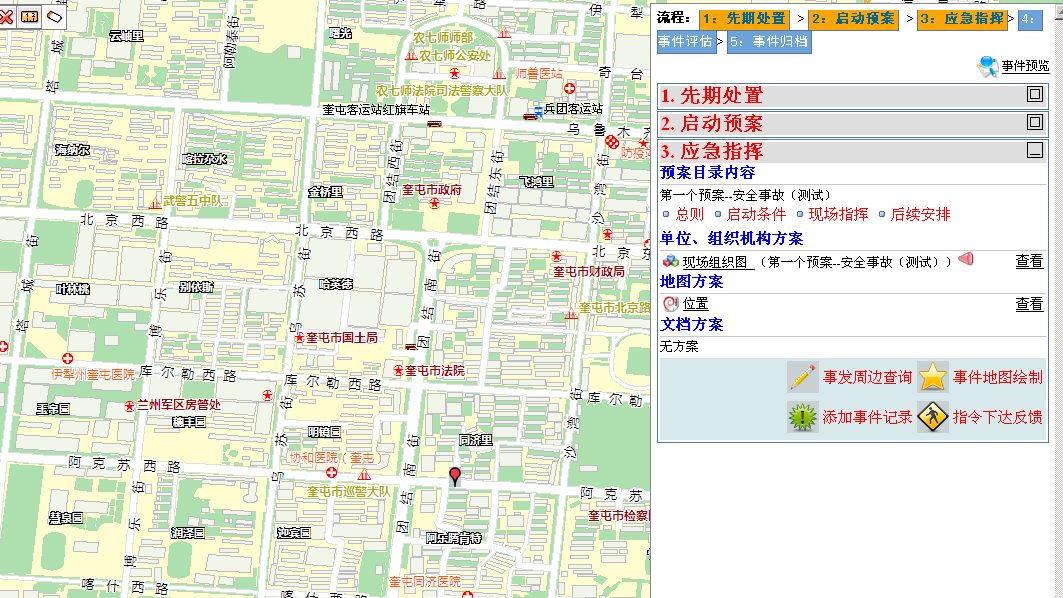Open 指令下达反馈
The width and height of the screenshot is (1063, 598).
(x=997, y=417)
